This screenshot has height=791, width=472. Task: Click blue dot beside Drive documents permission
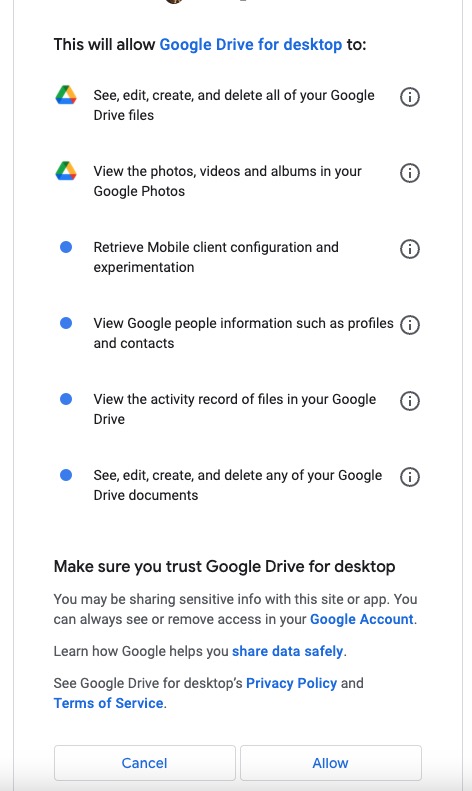point(66,475)
